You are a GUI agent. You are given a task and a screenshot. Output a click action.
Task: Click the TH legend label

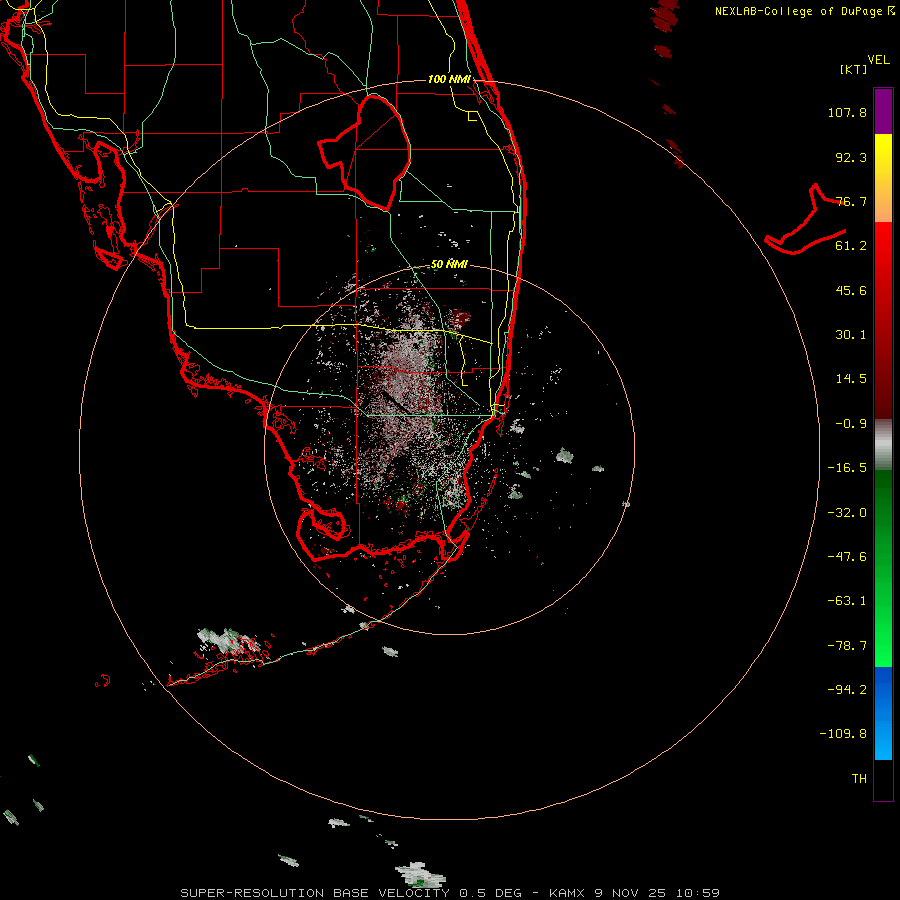[x=859, y=779]
